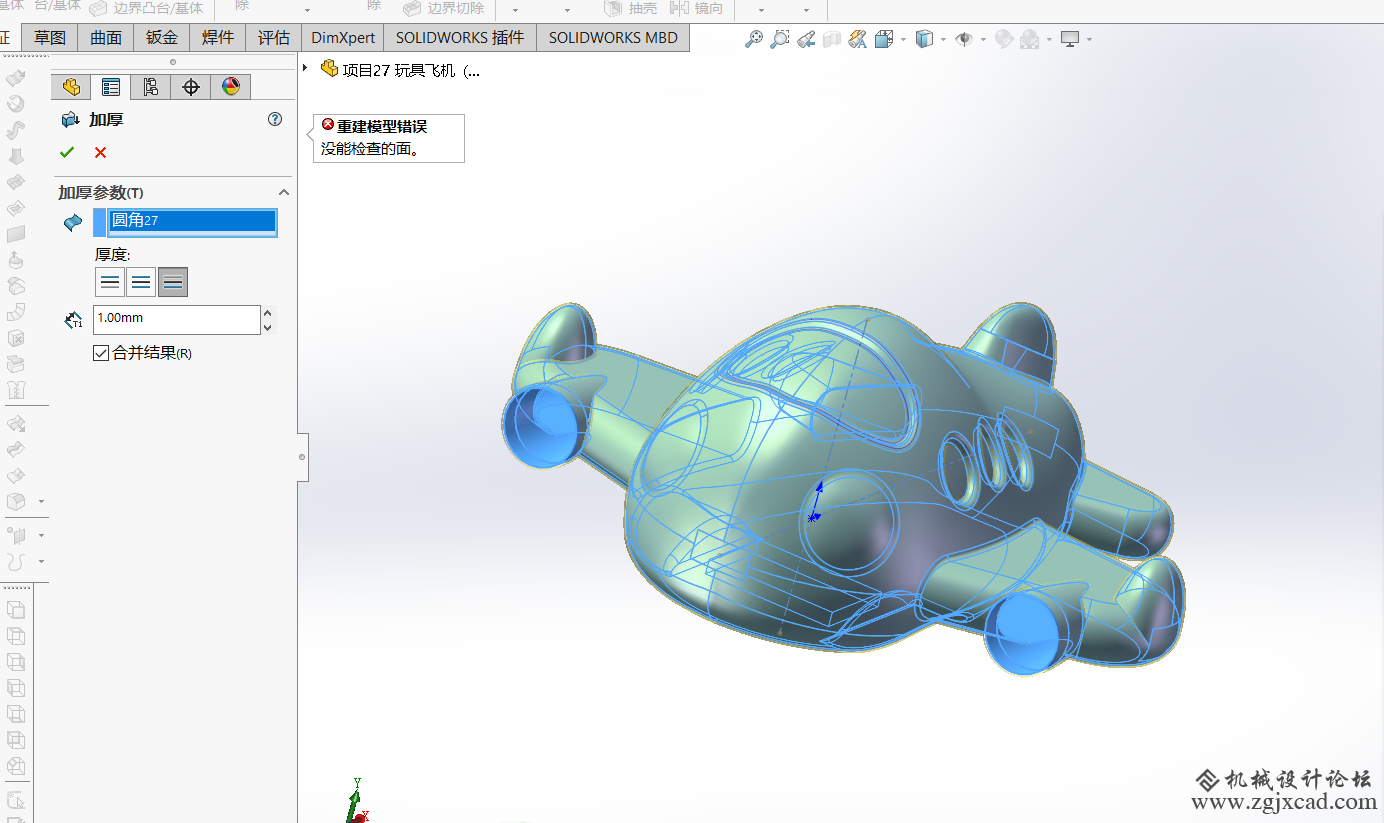
Task: Select thicken both sides thickness option
Action: click(141, 282)
